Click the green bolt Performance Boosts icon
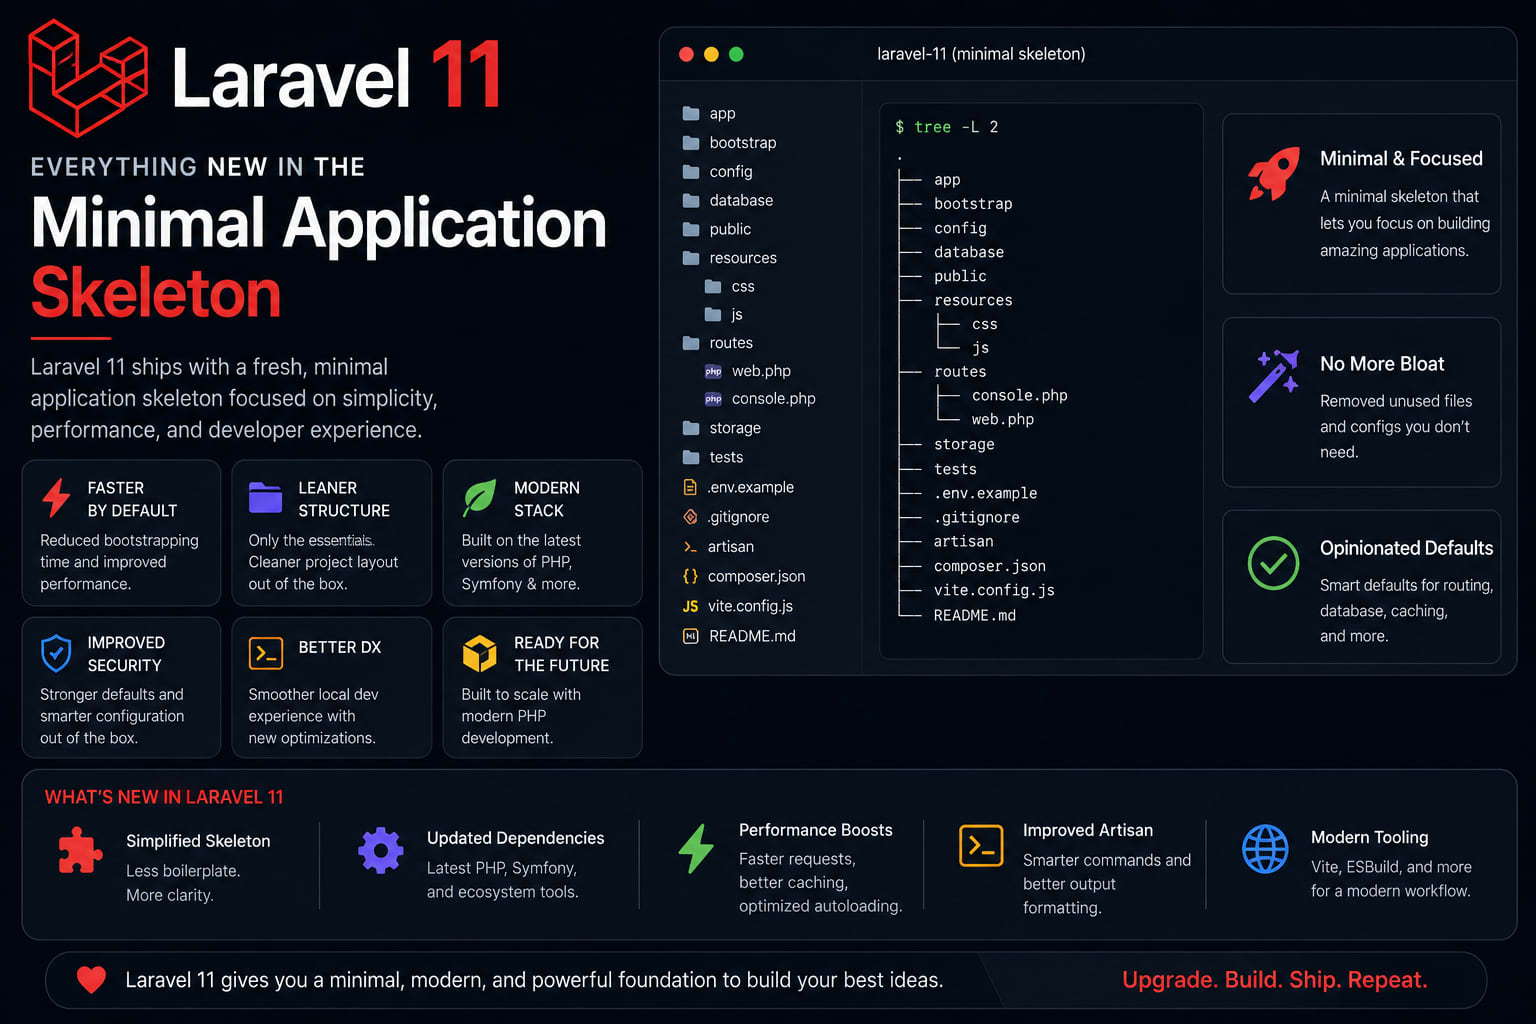1536x1024 pixels. coord(696,849)
